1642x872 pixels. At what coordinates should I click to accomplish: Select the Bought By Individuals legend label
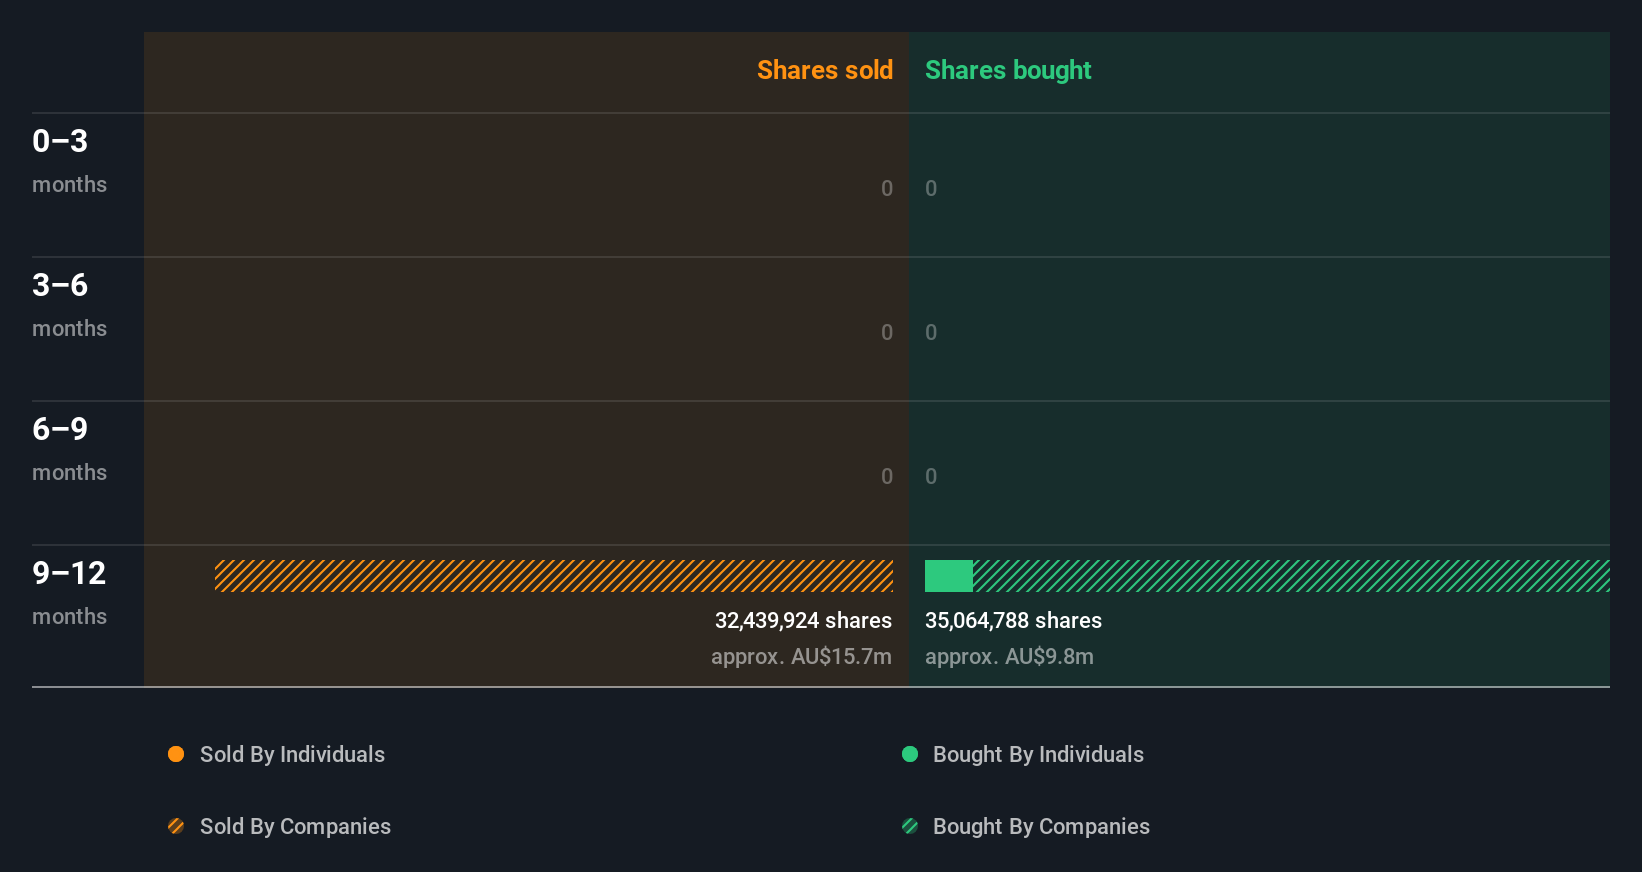1038,755
